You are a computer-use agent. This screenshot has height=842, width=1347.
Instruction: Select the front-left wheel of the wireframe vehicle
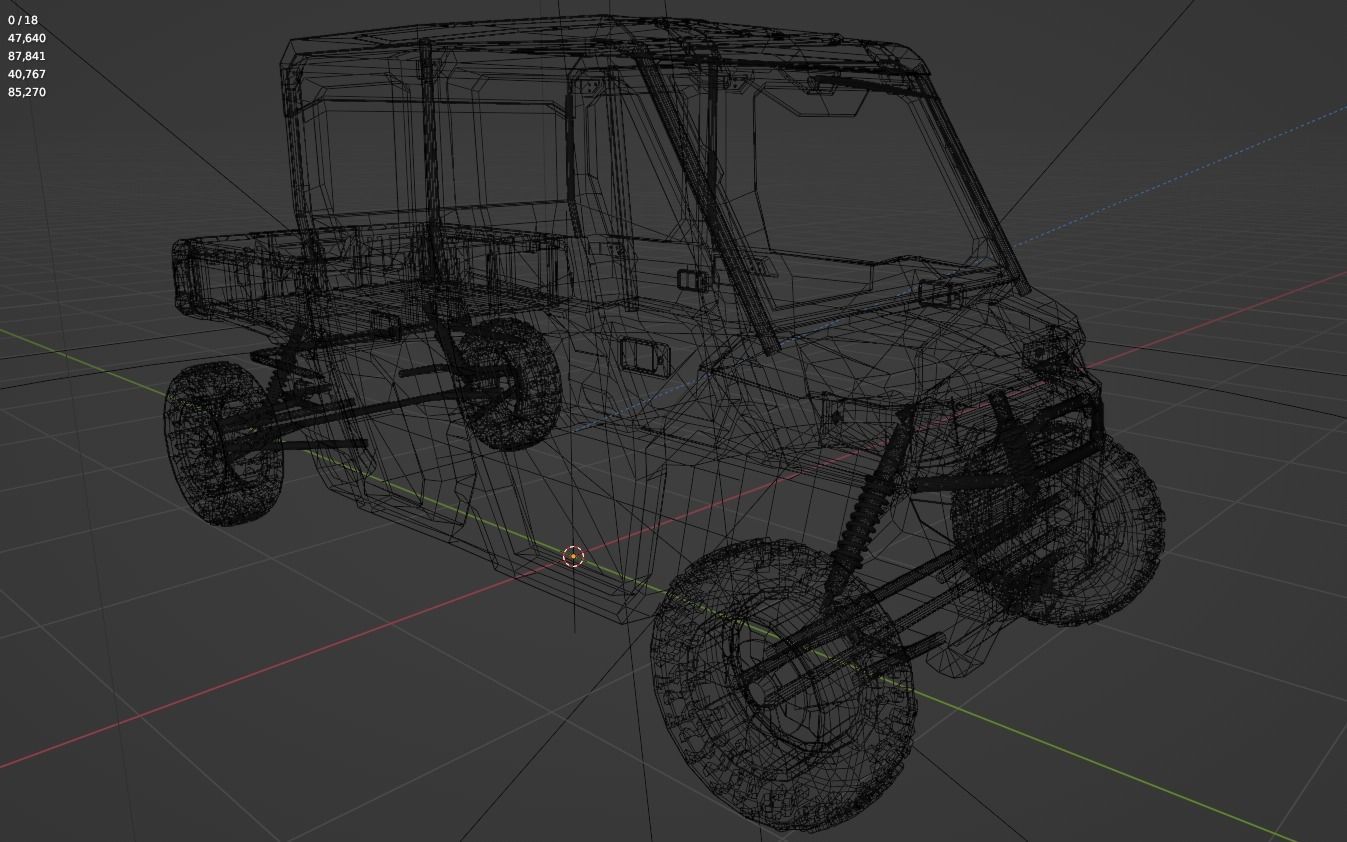pos(783,684)
